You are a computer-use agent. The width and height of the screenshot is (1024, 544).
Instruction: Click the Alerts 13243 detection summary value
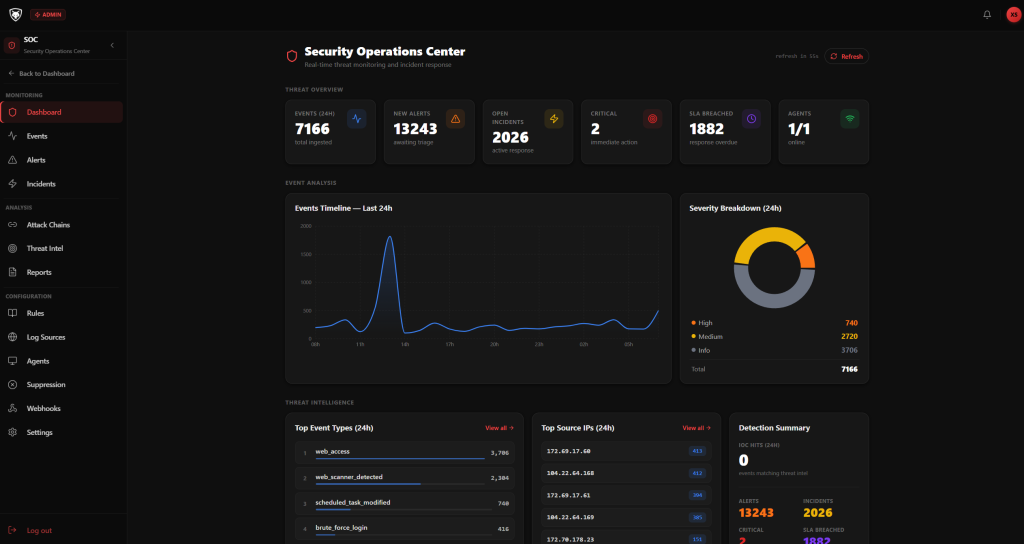[x=756, y=513]
